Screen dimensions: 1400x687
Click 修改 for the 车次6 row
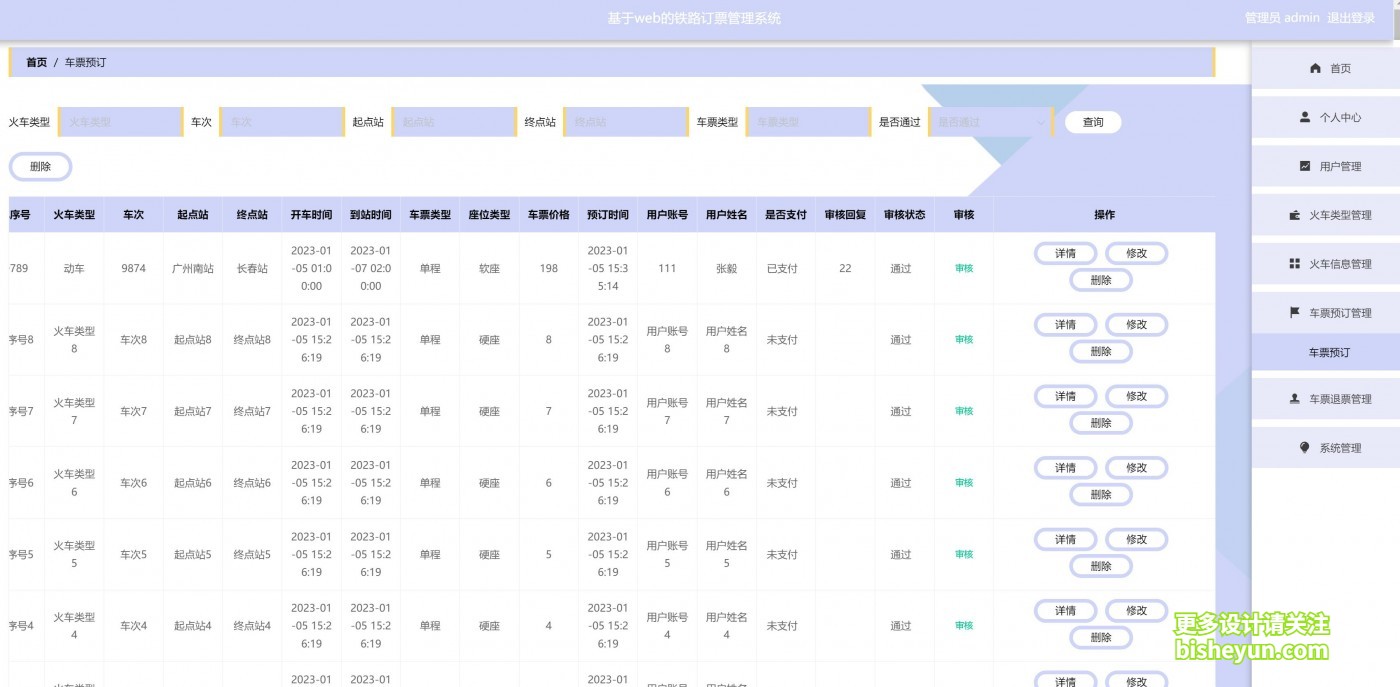pos(1136,468)
